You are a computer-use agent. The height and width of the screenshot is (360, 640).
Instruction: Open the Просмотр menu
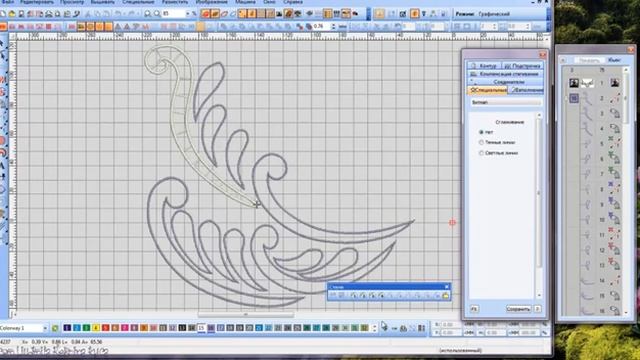pos(72,2)
